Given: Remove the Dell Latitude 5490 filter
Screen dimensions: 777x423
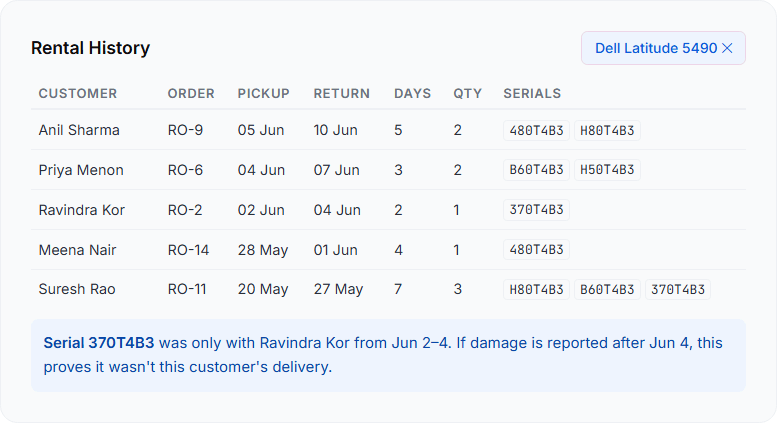Looking at the screenshot, I should point(727,48).
